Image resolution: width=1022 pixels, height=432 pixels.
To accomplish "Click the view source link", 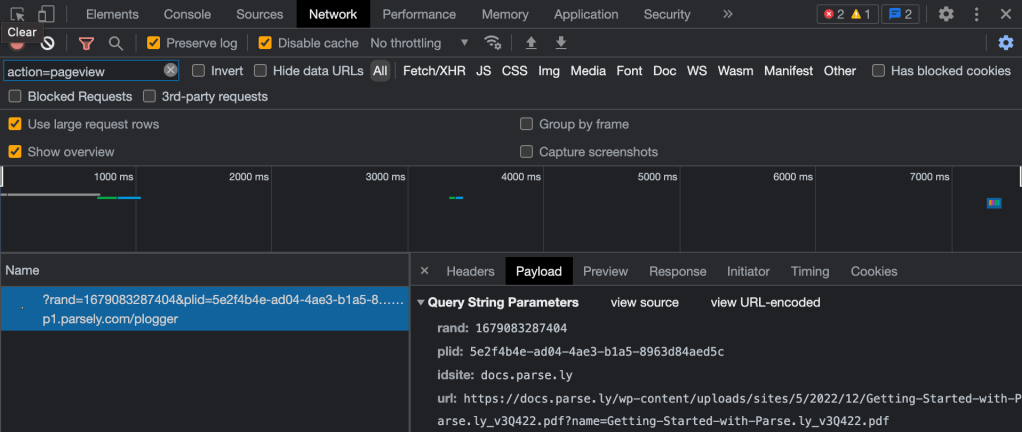I will [x=645, y=302].
